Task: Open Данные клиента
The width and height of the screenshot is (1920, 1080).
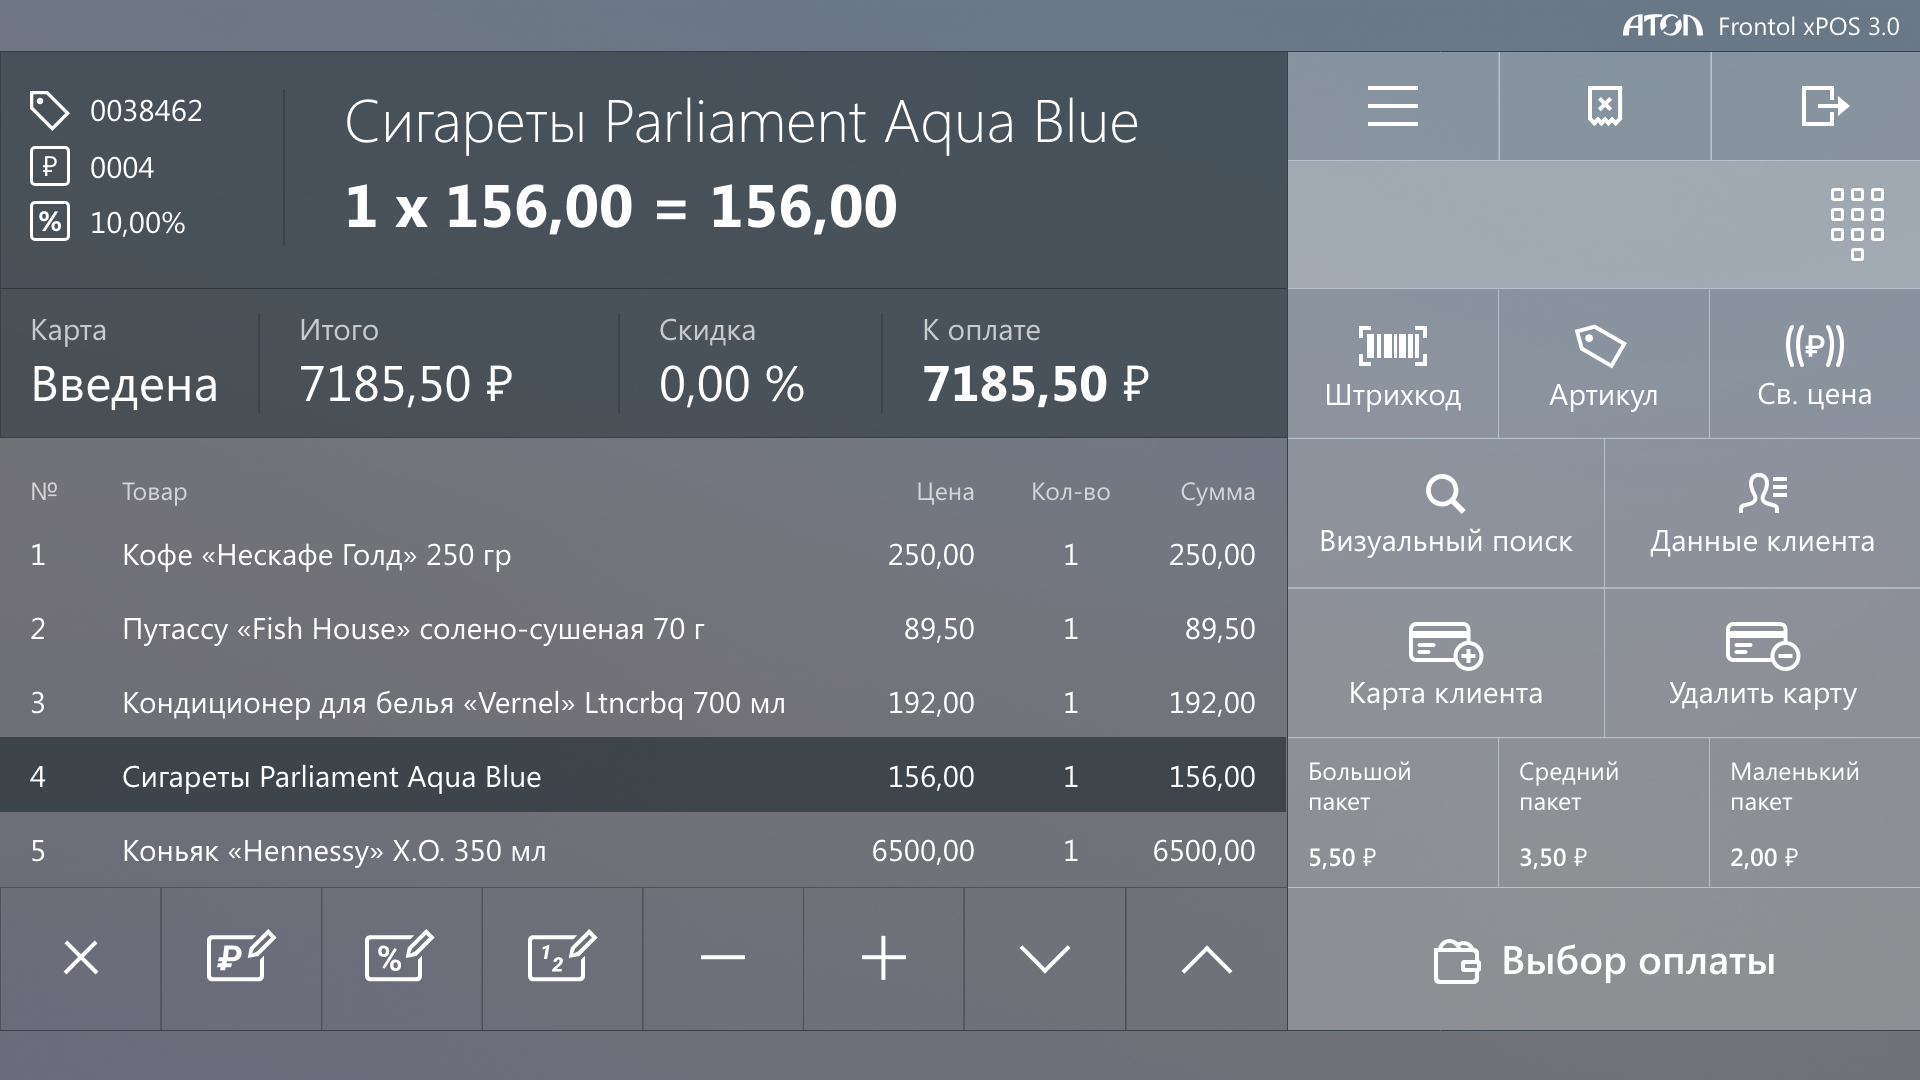Action: pyautogui.click(x=1762, y=514)
